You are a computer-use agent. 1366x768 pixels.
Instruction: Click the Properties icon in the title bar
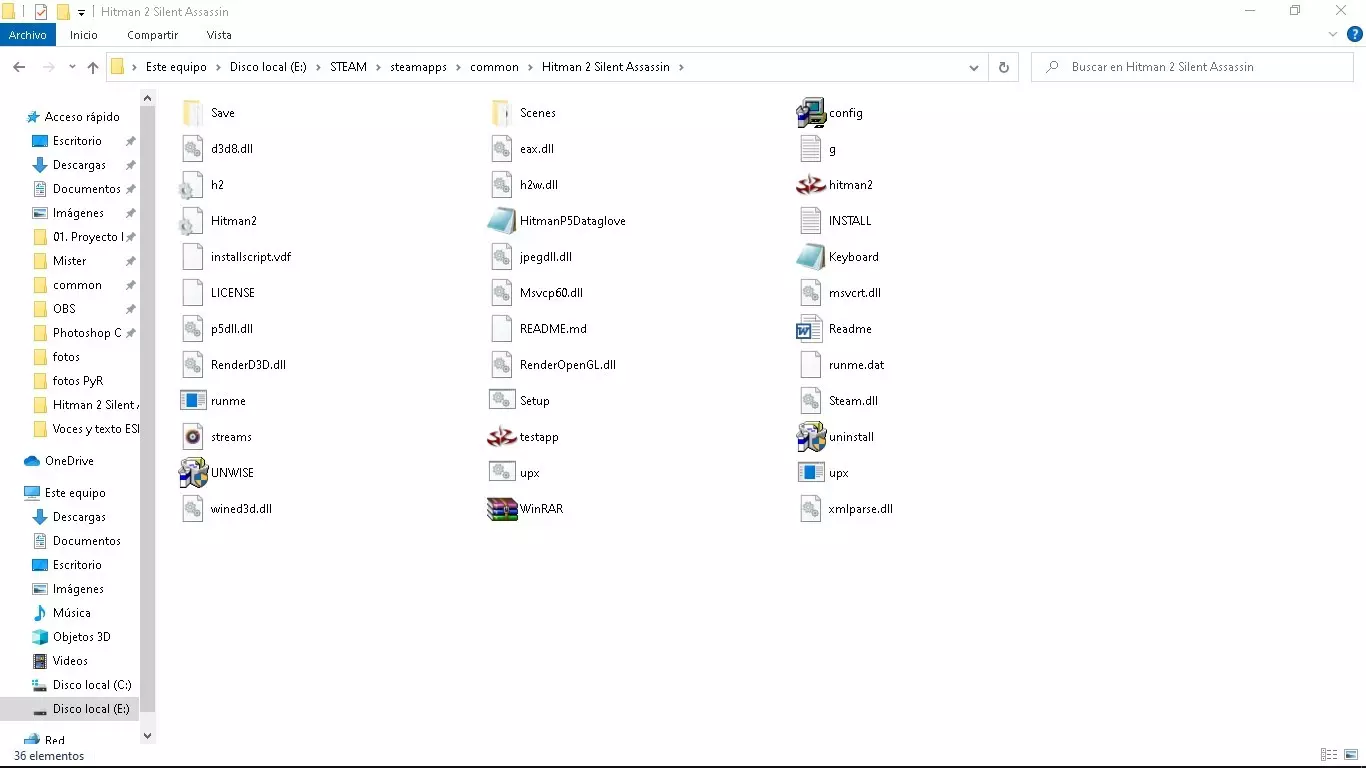[x=41, y=12]
